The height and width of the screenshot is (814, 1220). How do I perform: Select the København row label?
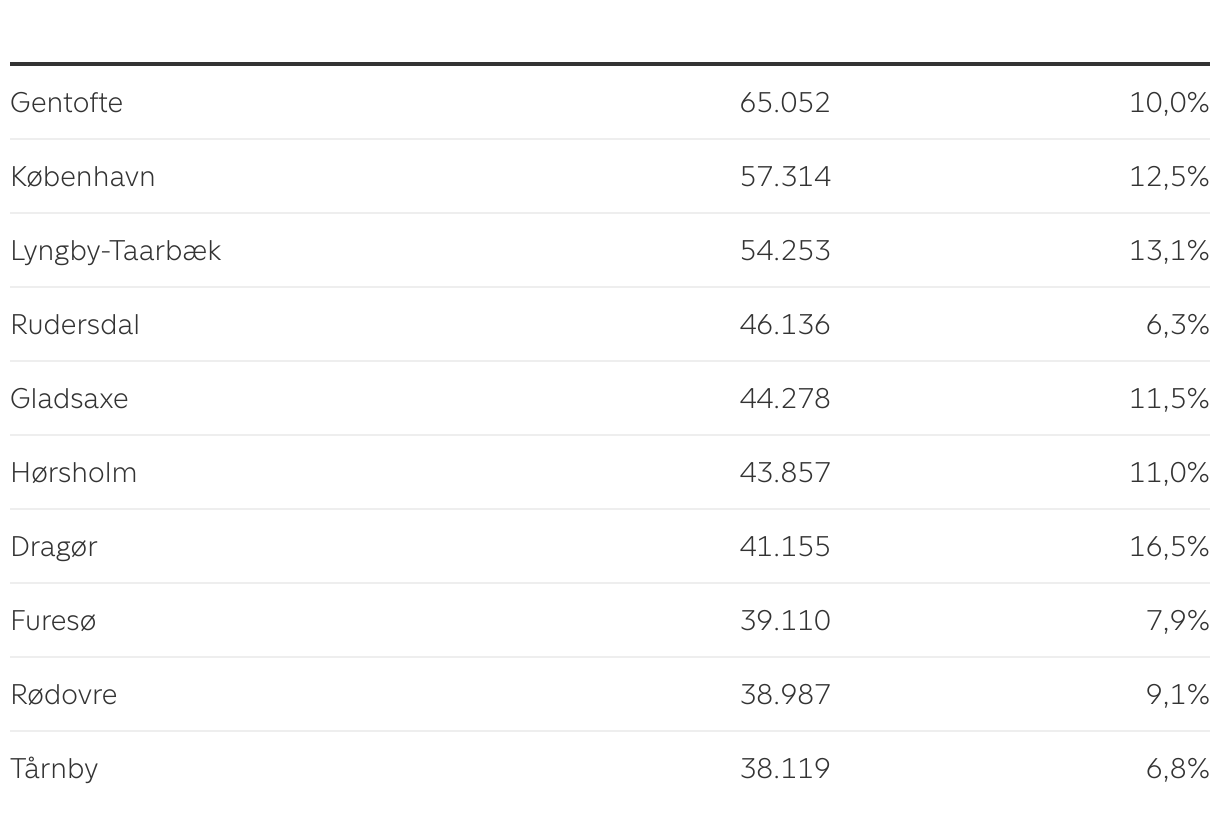point(83,177)
